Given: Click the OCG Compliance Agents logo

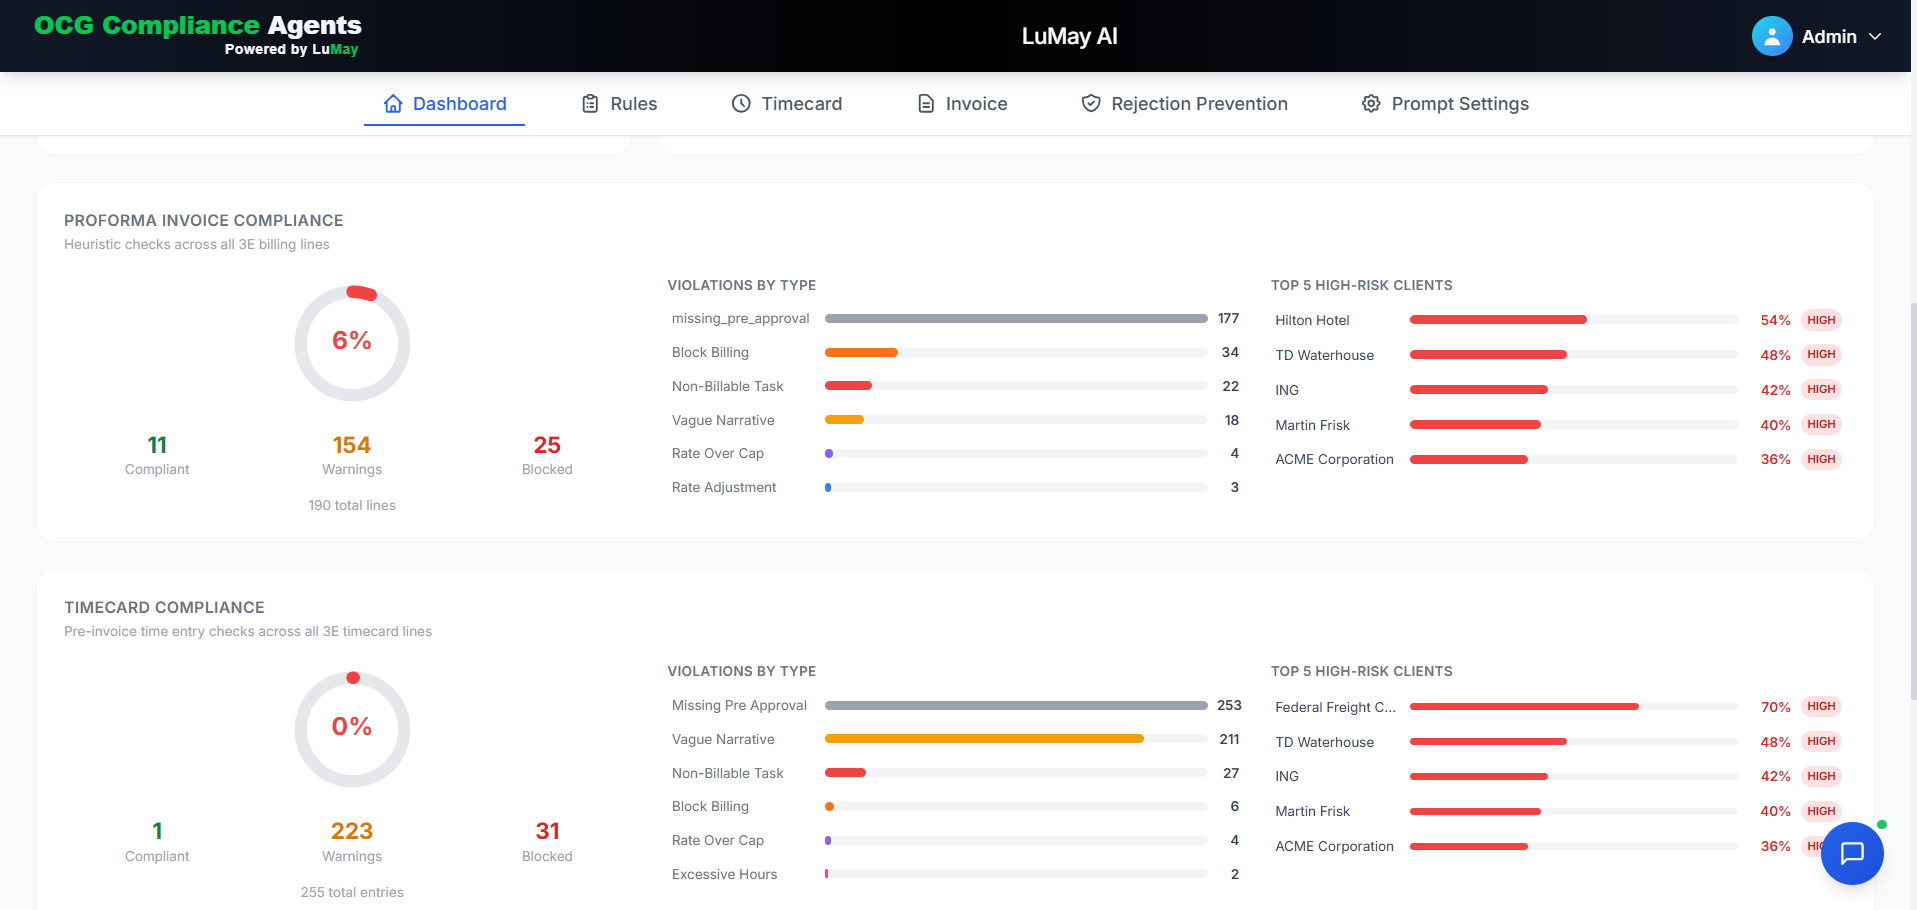Looking at the screenshot, I should (x=198, y=35).
